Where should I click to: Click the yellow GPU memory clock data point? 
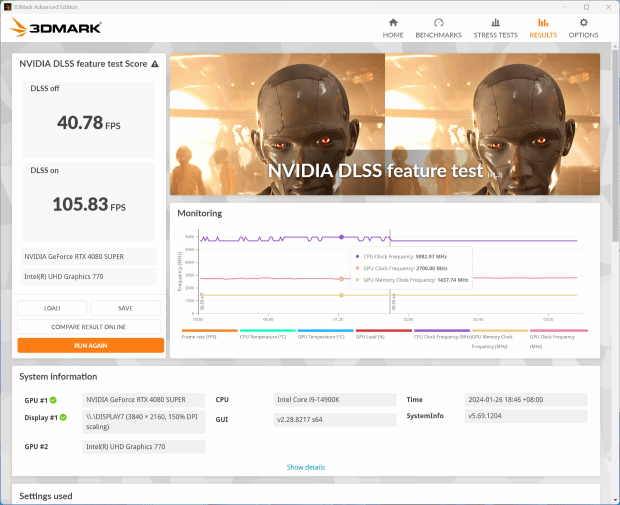click(341, 295)
